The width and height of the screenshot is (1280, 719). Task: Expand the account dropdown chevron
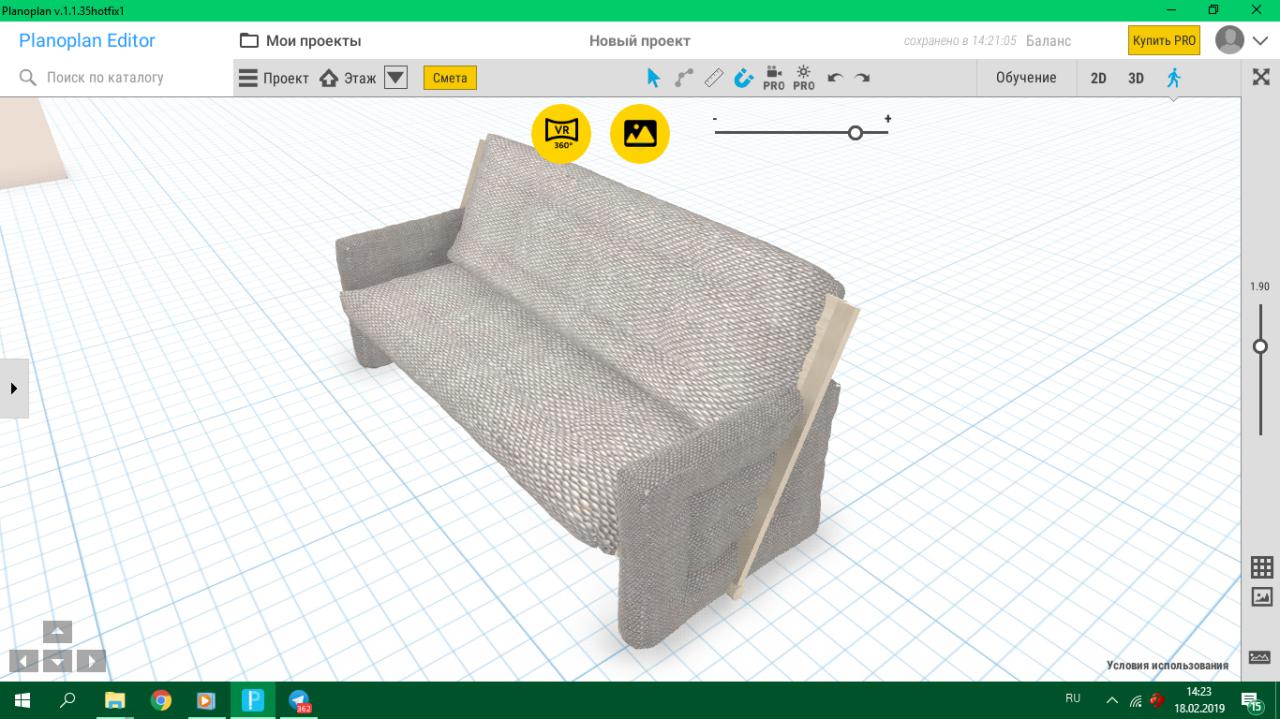pos(1260,41)
